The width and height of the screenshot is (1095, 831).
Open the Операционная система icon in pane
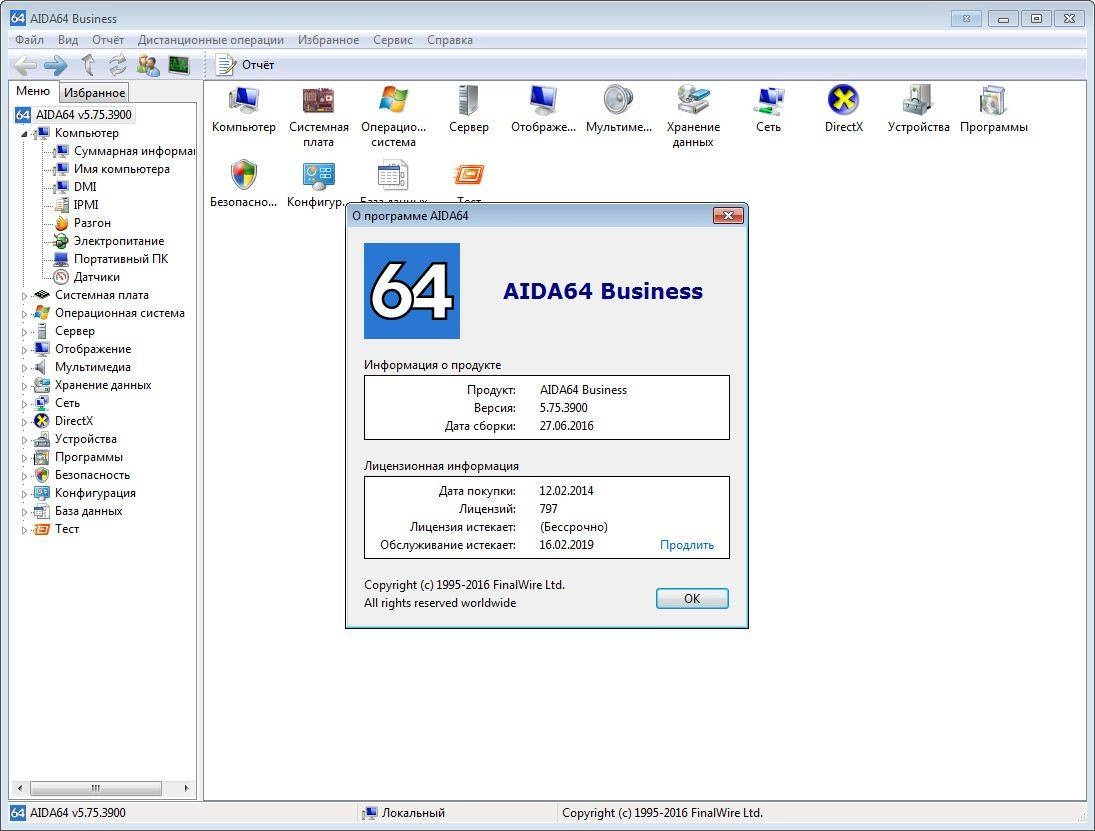[393, 116]
